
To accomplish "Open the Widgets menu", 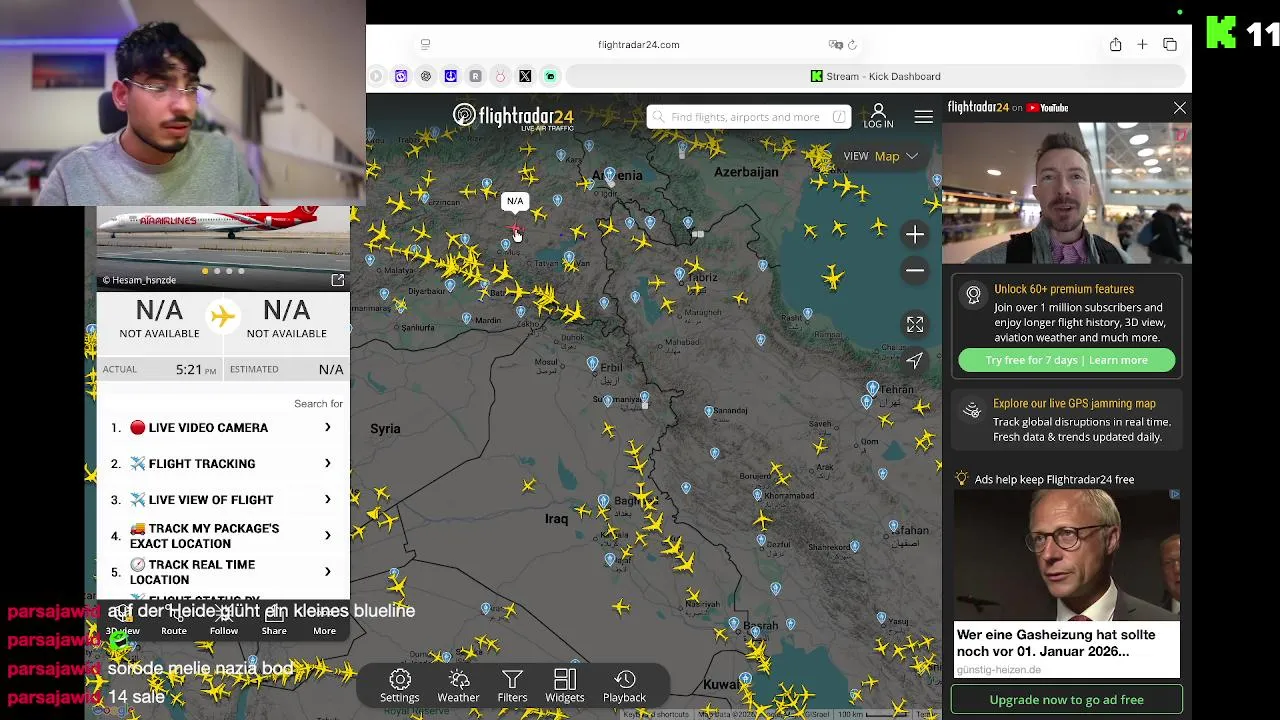I will pos(565,686).
